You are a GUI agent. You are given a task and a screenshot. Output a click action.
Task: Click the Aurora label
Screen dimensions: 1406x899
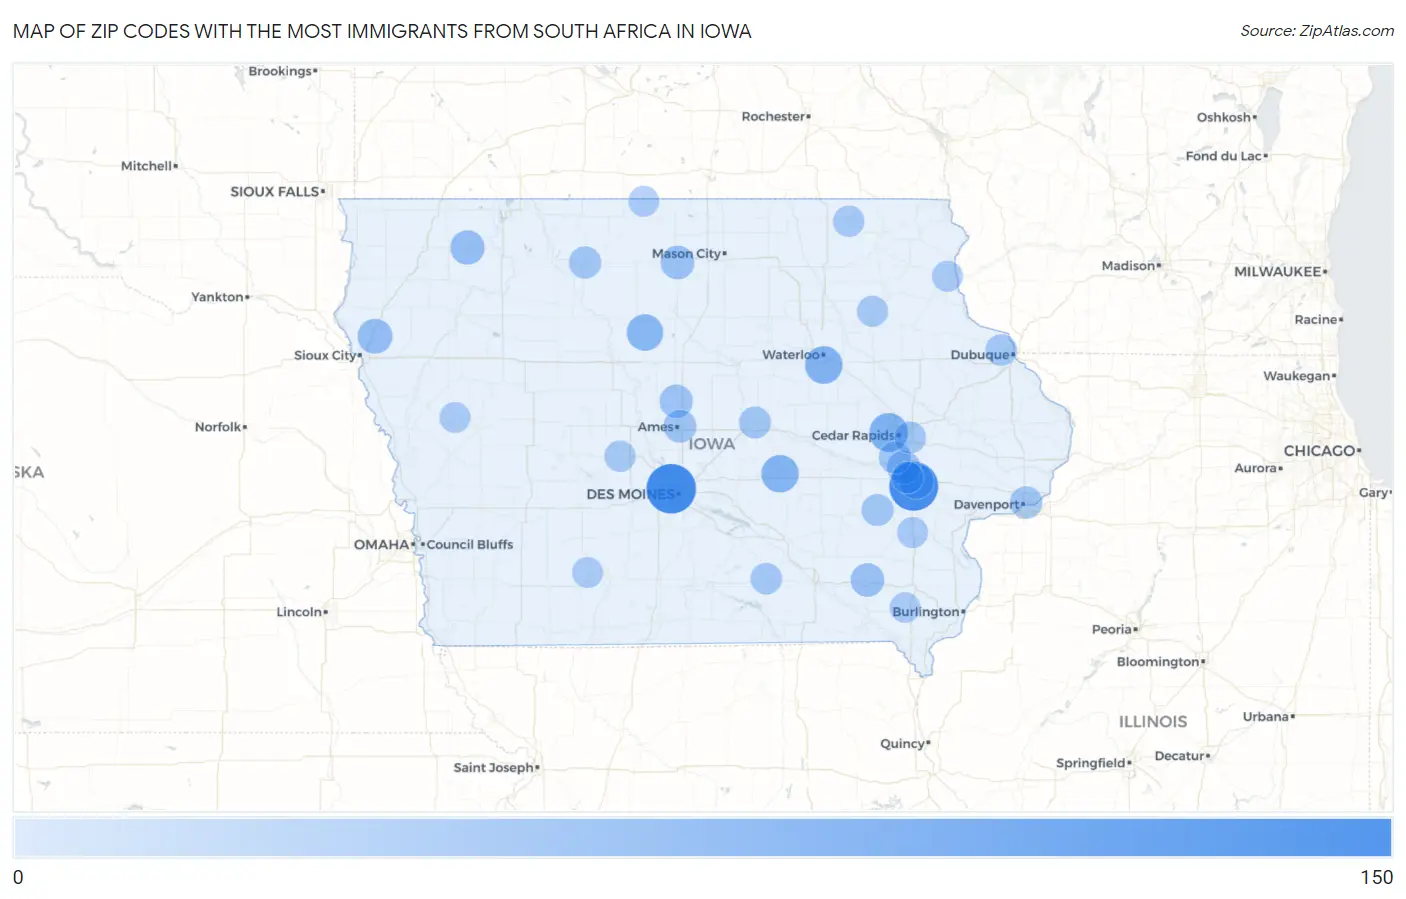coord(1256,467)
